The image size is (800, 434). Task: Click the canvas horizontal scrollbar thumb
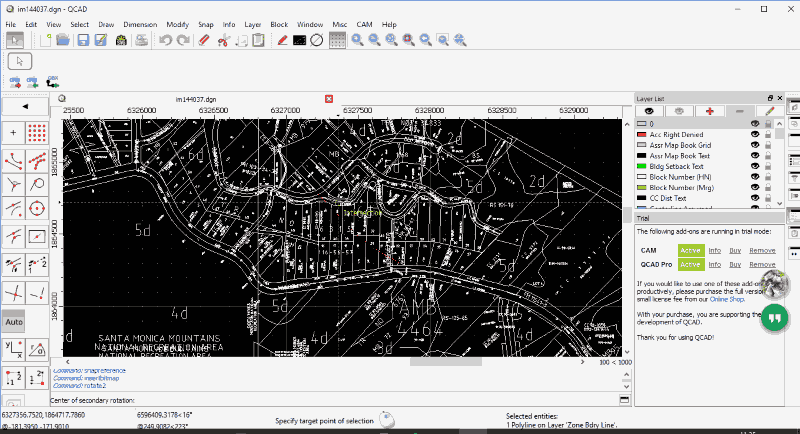click(x=446, y=362)
